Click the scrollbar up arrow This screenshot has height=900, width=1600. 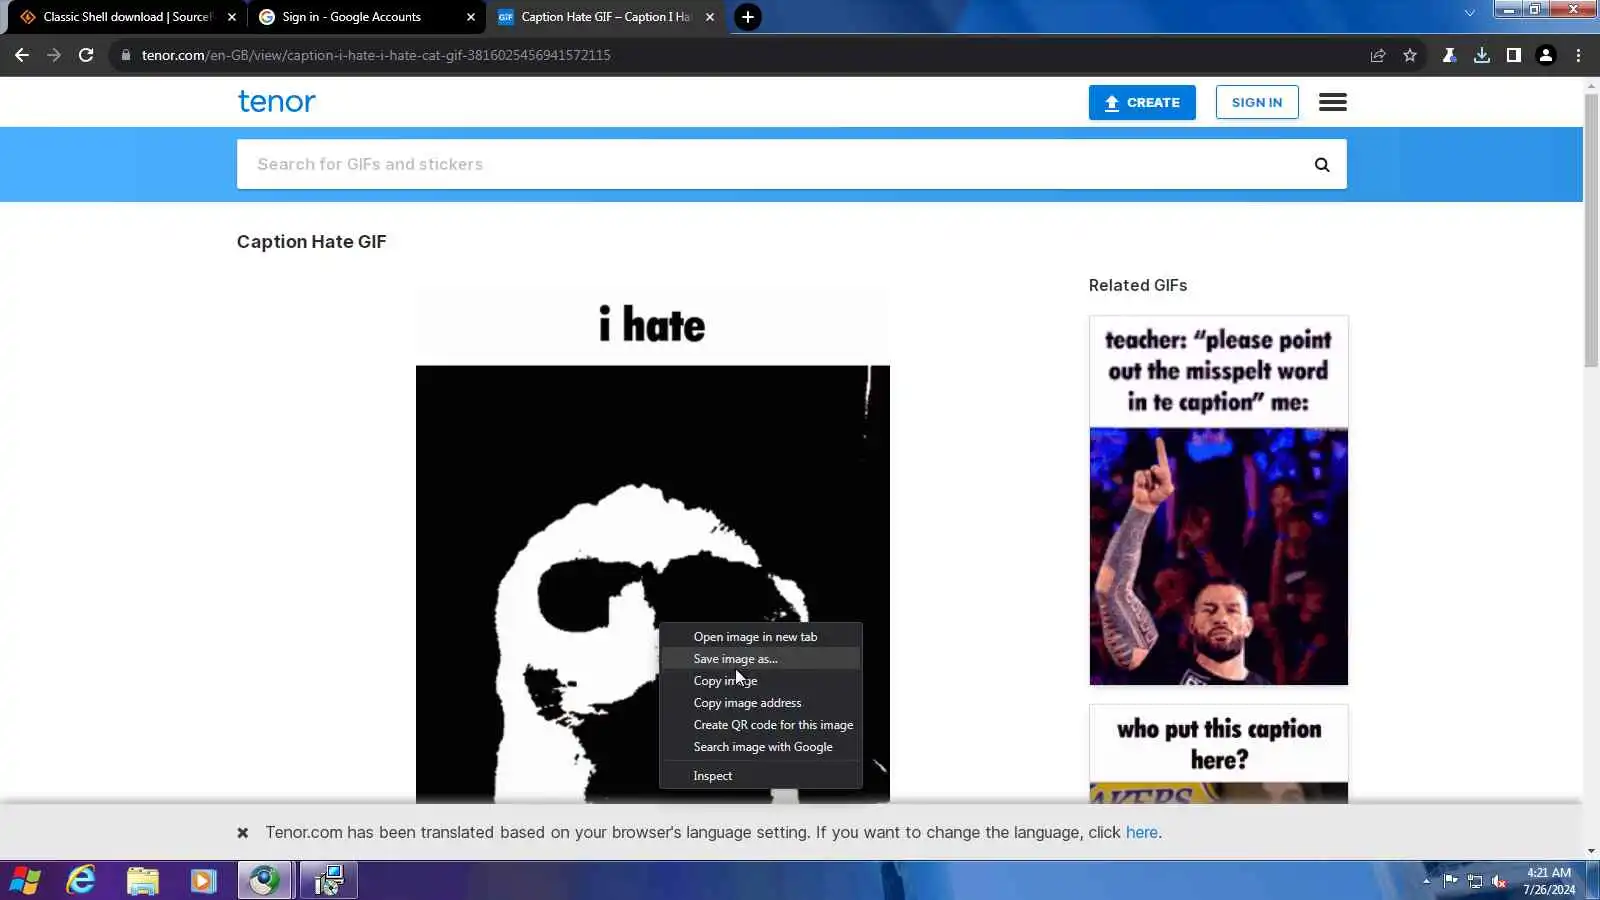[1591, 86]
